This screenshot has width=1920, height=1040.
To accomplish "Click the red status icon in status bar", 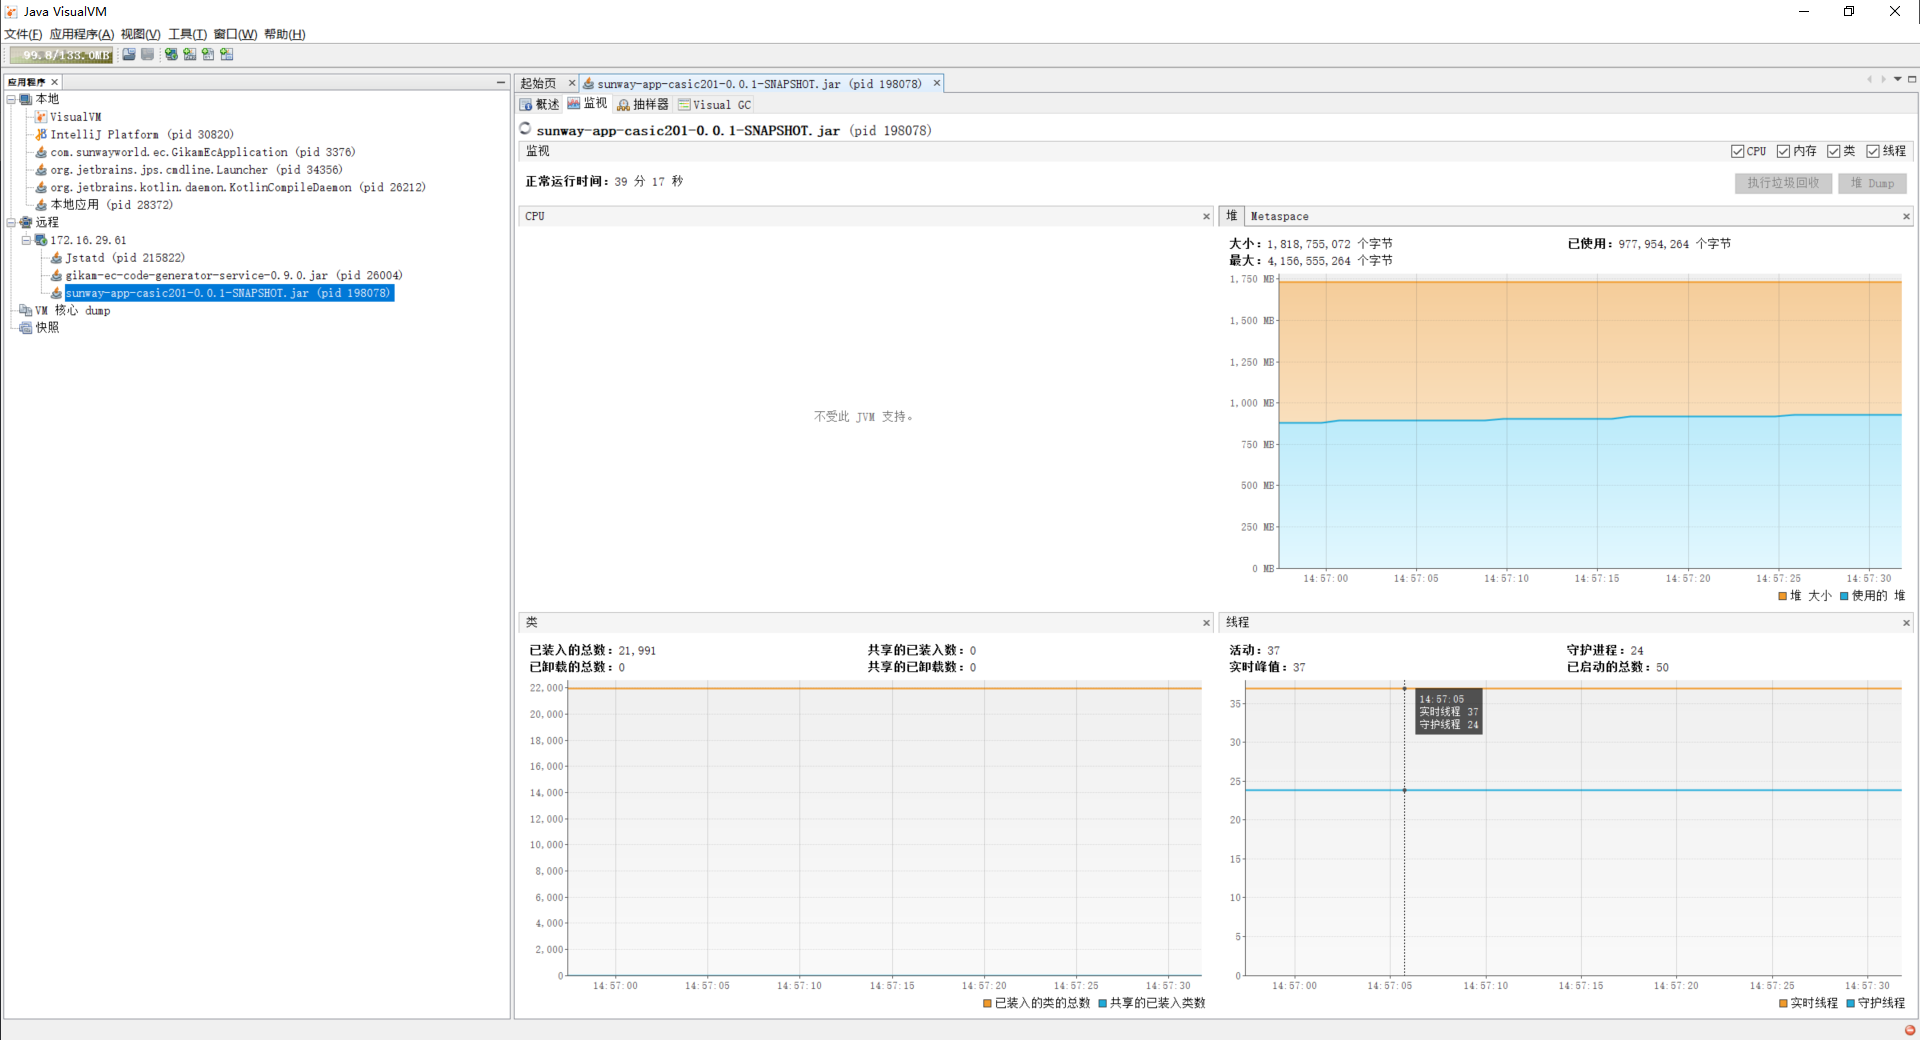I will pyautogui.click(x=1910, y=1030).
